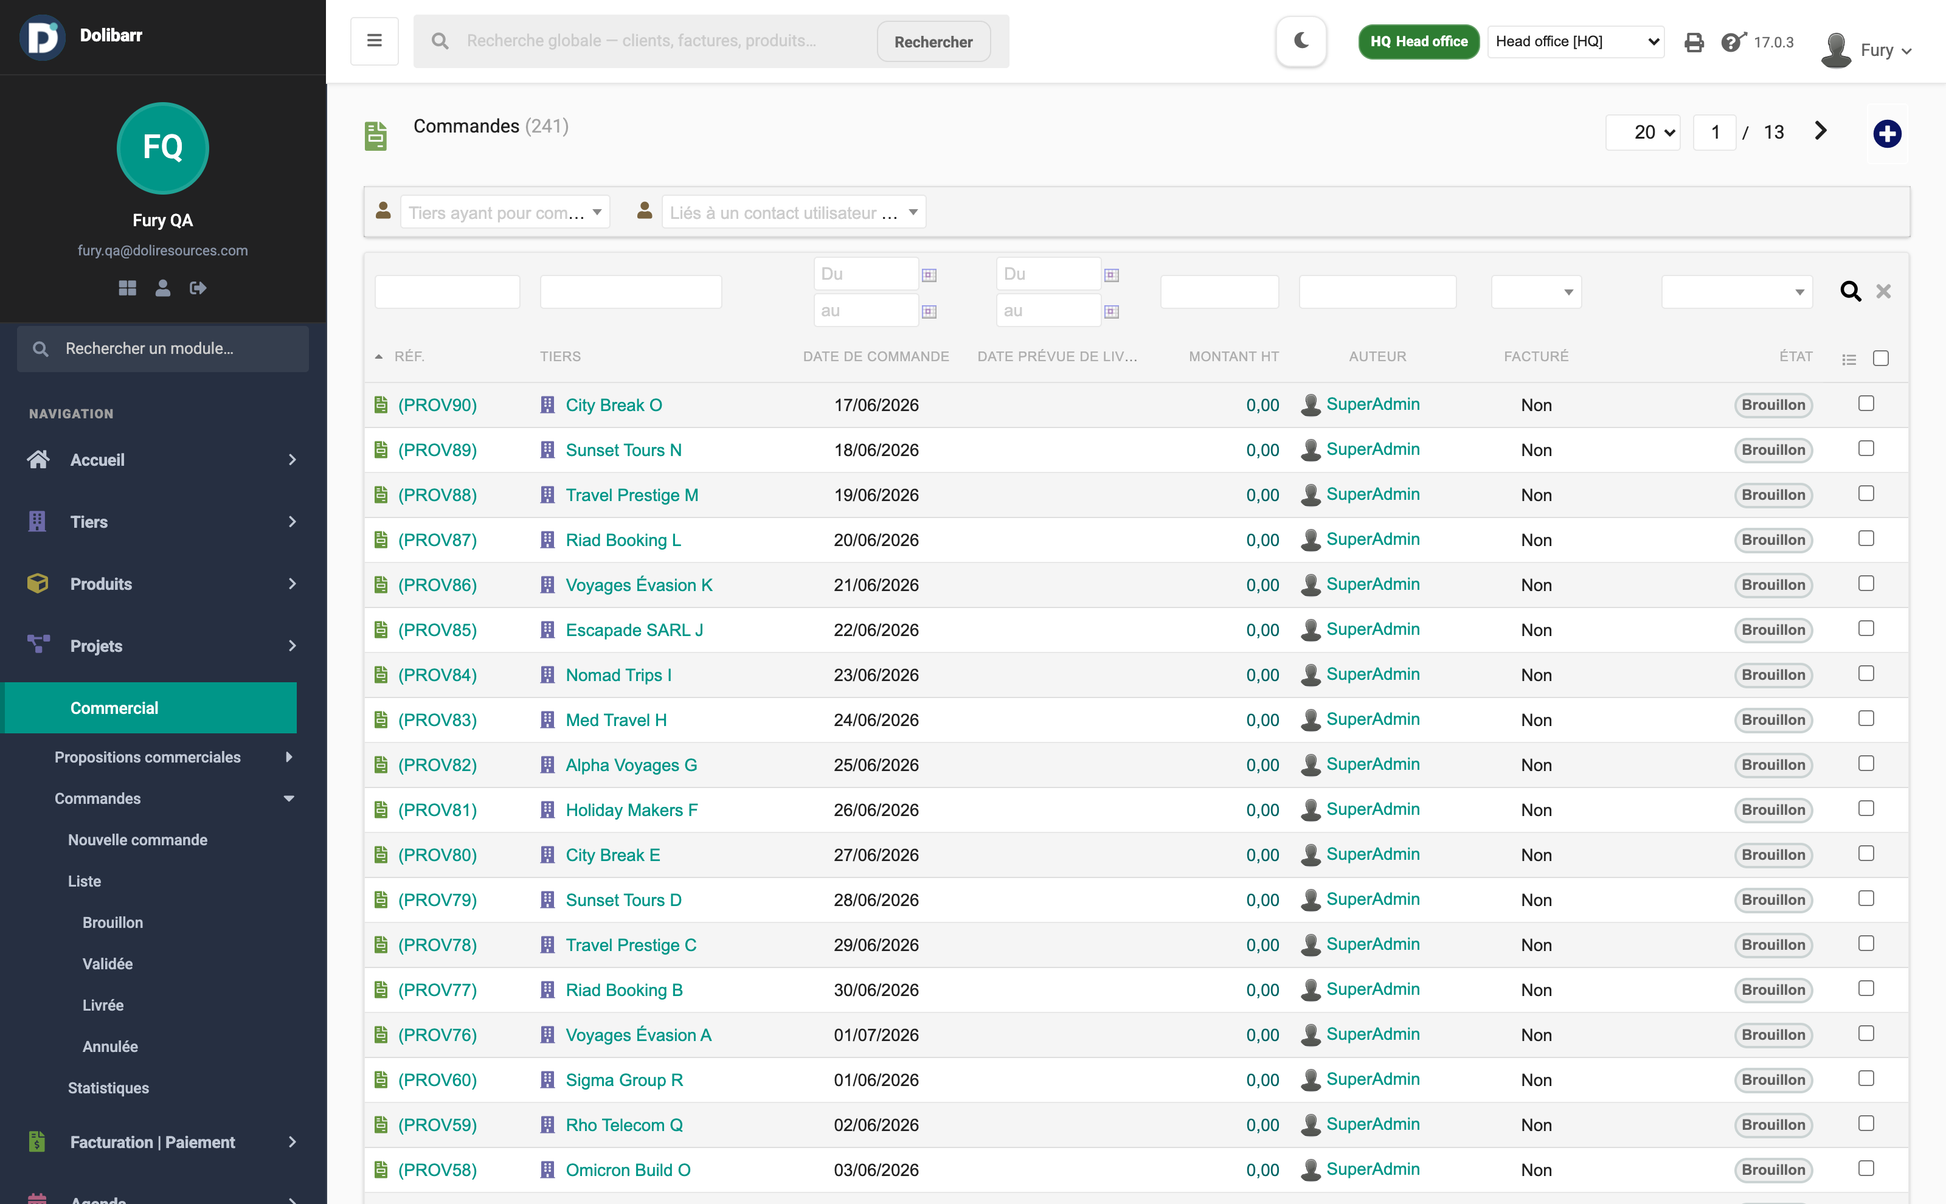Click the Produits box icon in sidebar
This screenshot has width=1946, height=1204.
click(38, 584)
